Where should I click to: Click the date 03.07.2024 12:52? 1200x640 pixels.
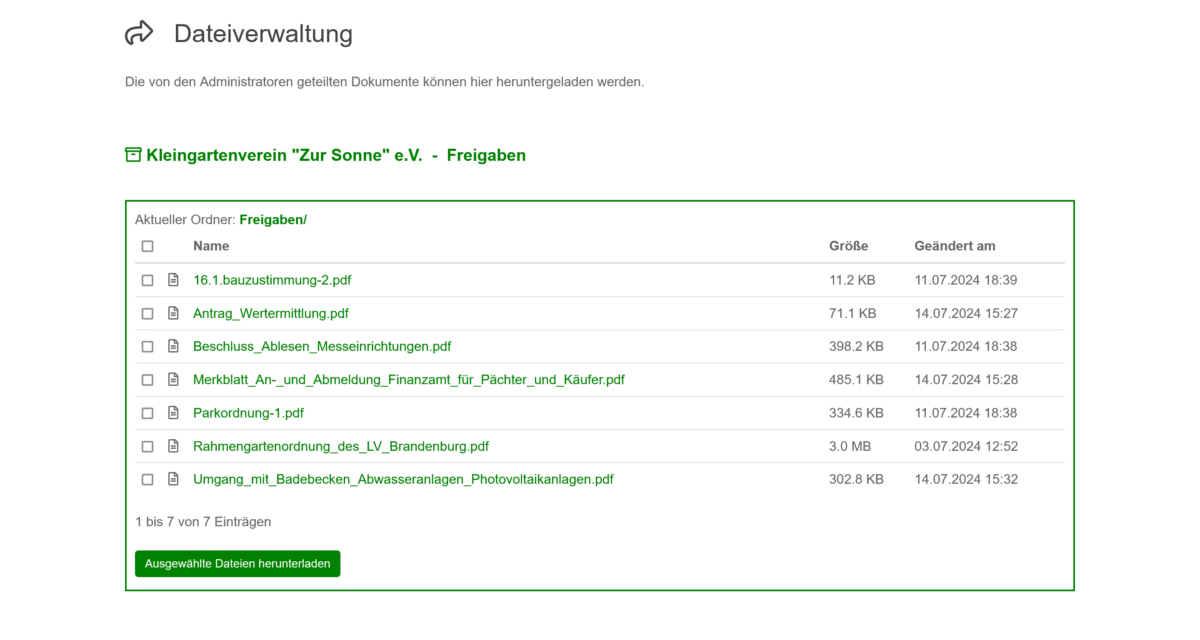966,446
